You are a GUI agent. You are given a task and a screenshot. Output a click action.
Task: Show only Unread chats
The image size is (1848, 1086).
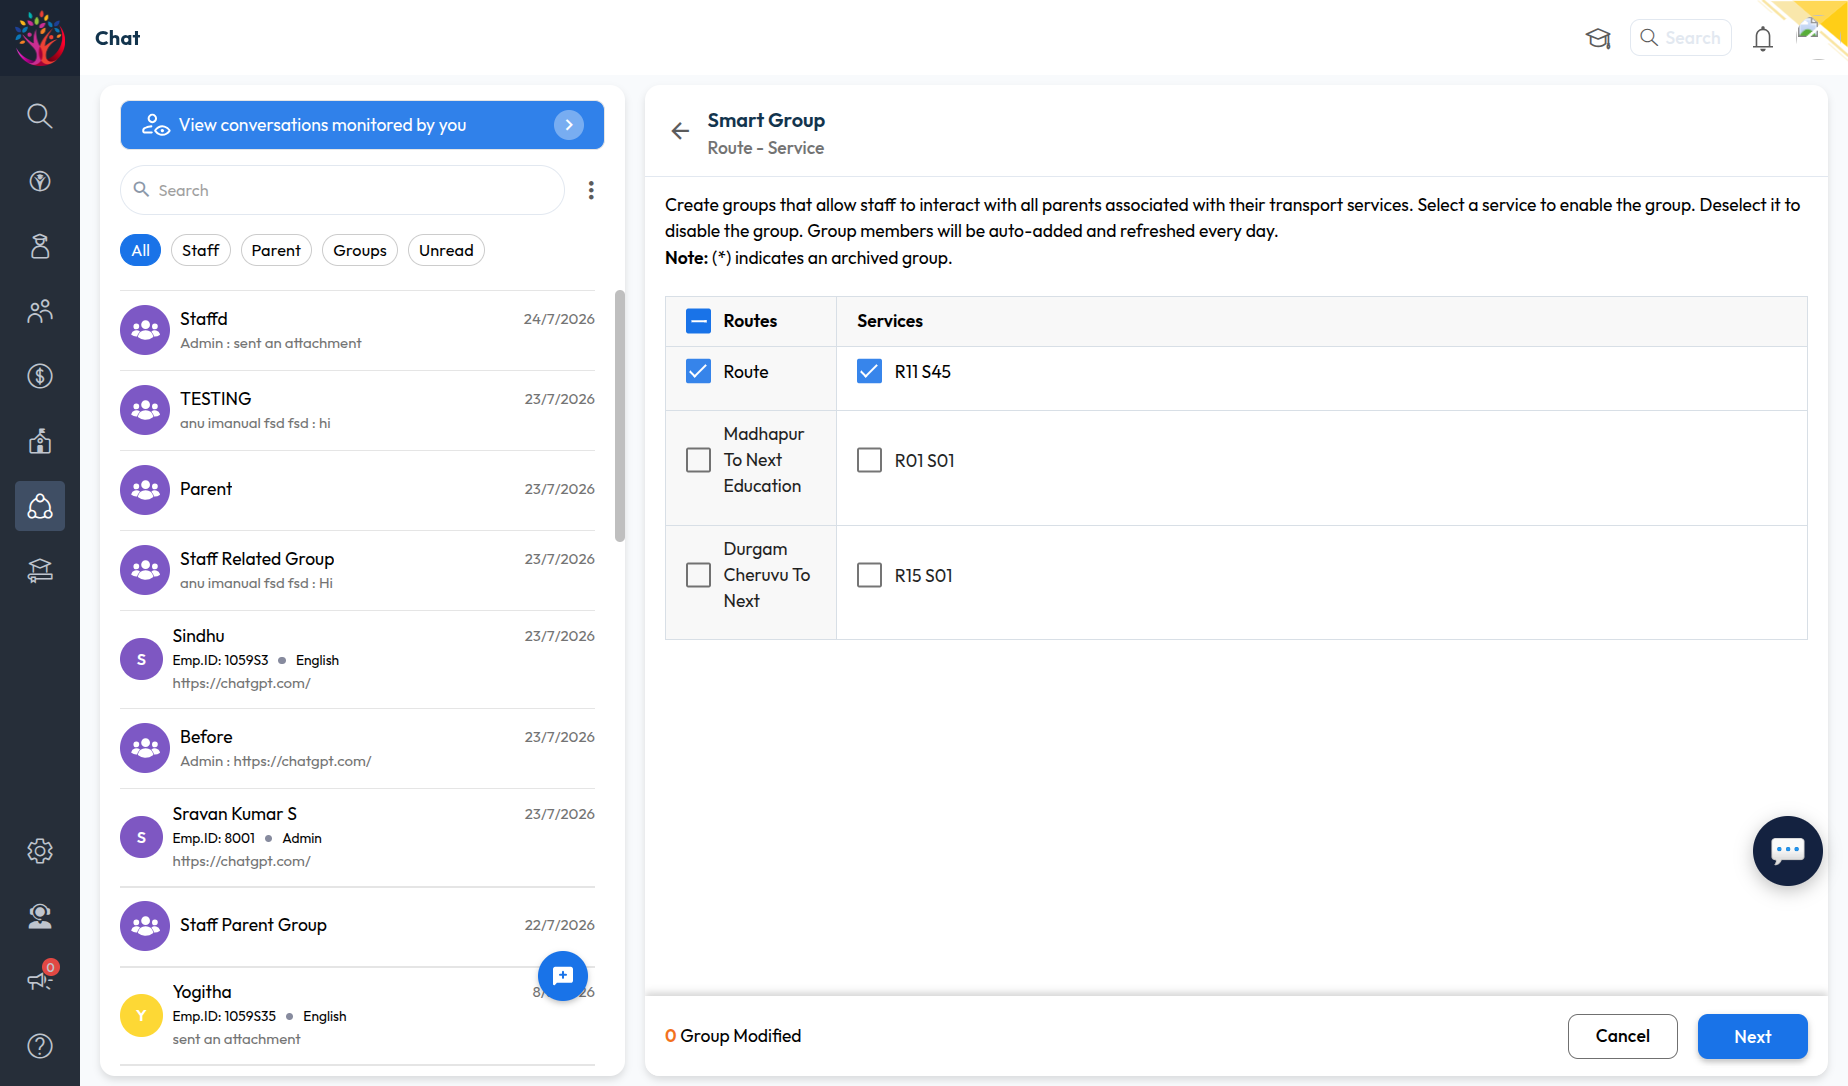[x=446, y=250]
